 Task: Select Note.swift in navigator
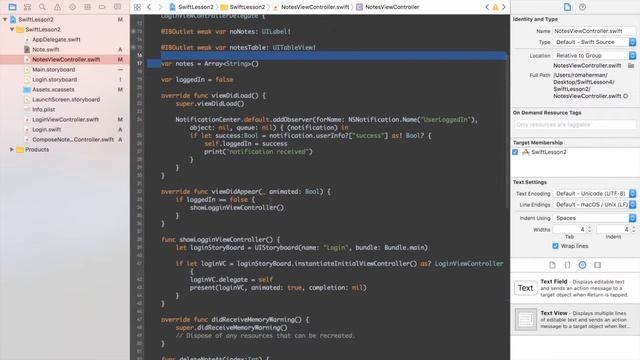pyautogui.click(x=46, y=49)
